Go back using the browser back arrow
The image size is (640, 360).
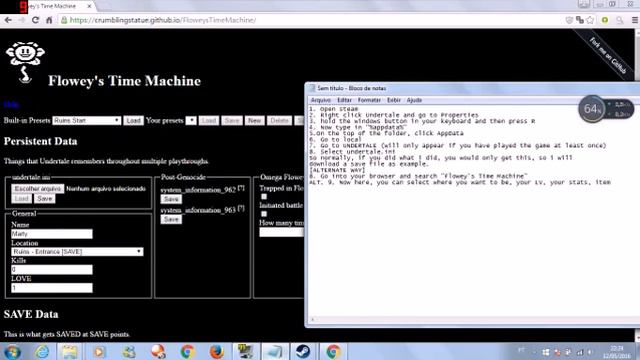(8, 20)
